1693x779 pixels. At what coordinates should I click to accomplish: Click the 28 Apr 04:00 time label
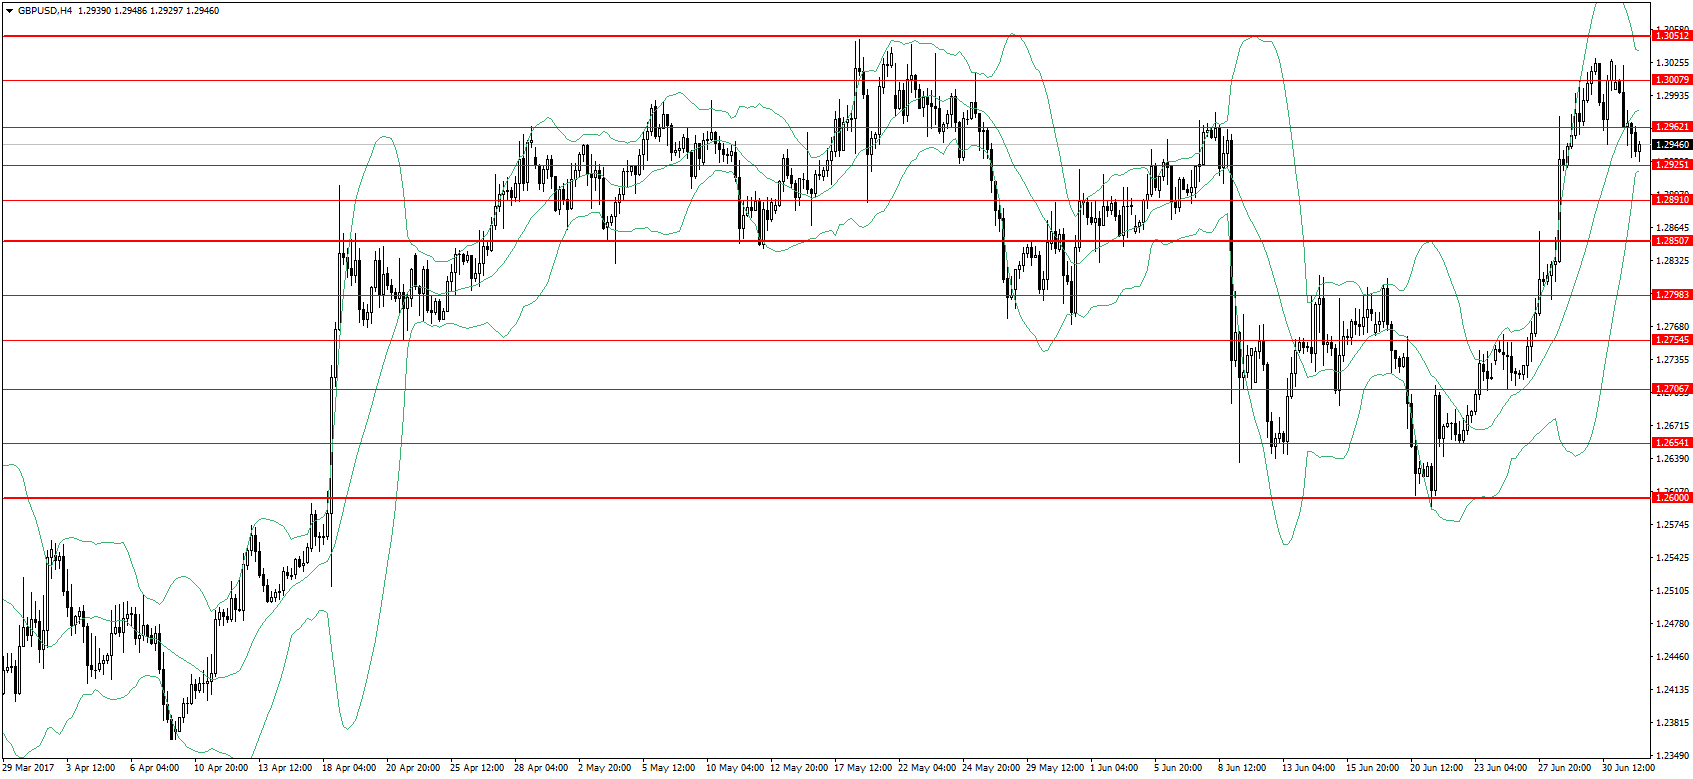(x=541, y=769)
